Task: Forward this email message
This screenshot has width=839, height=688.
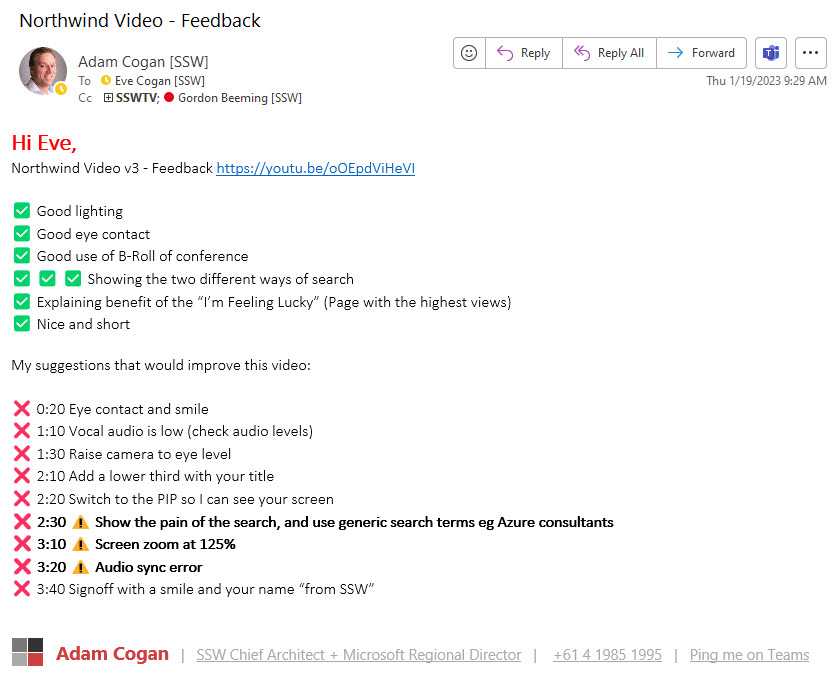Action: pos(701,53)
